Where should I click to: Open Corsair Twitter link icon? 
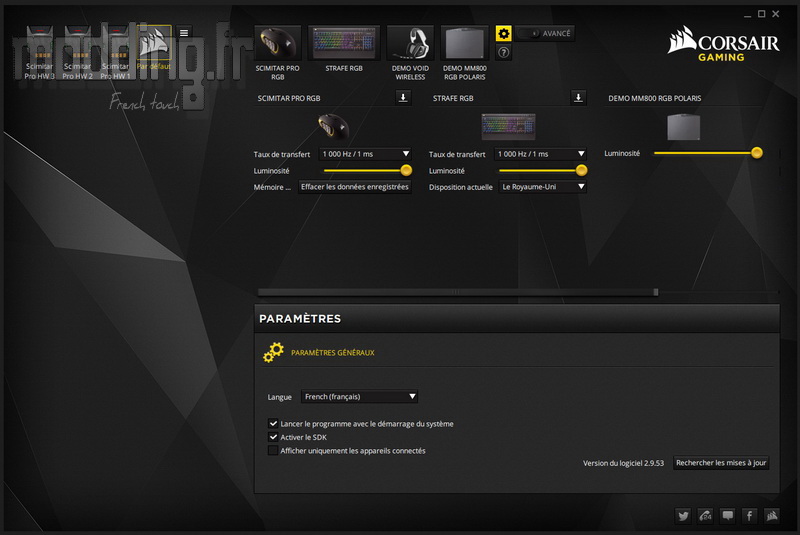(x=683, y=516)
